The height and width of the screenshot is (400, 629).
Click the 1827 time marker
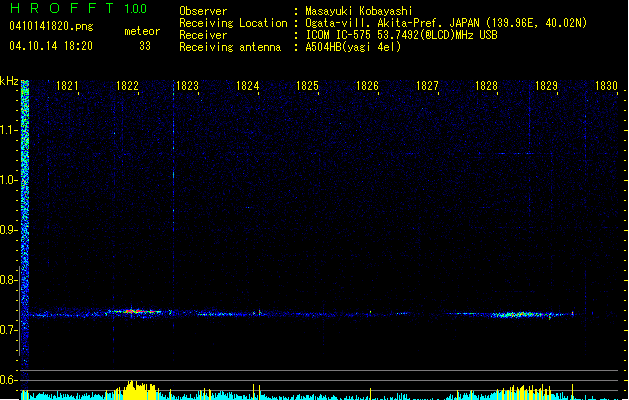427,86
